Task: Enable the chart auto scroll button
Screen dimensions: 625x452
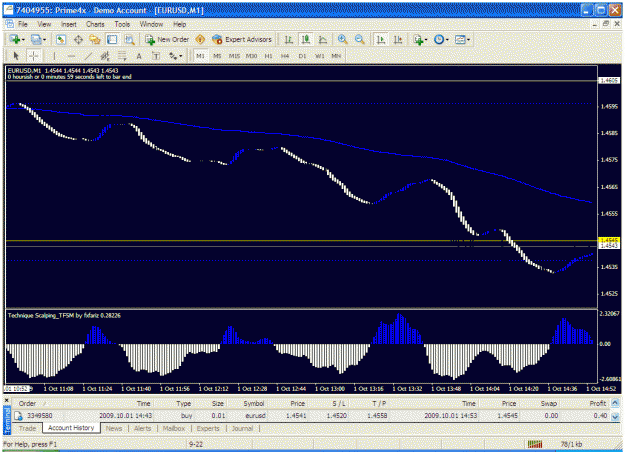Action: [x=381, y=39]
